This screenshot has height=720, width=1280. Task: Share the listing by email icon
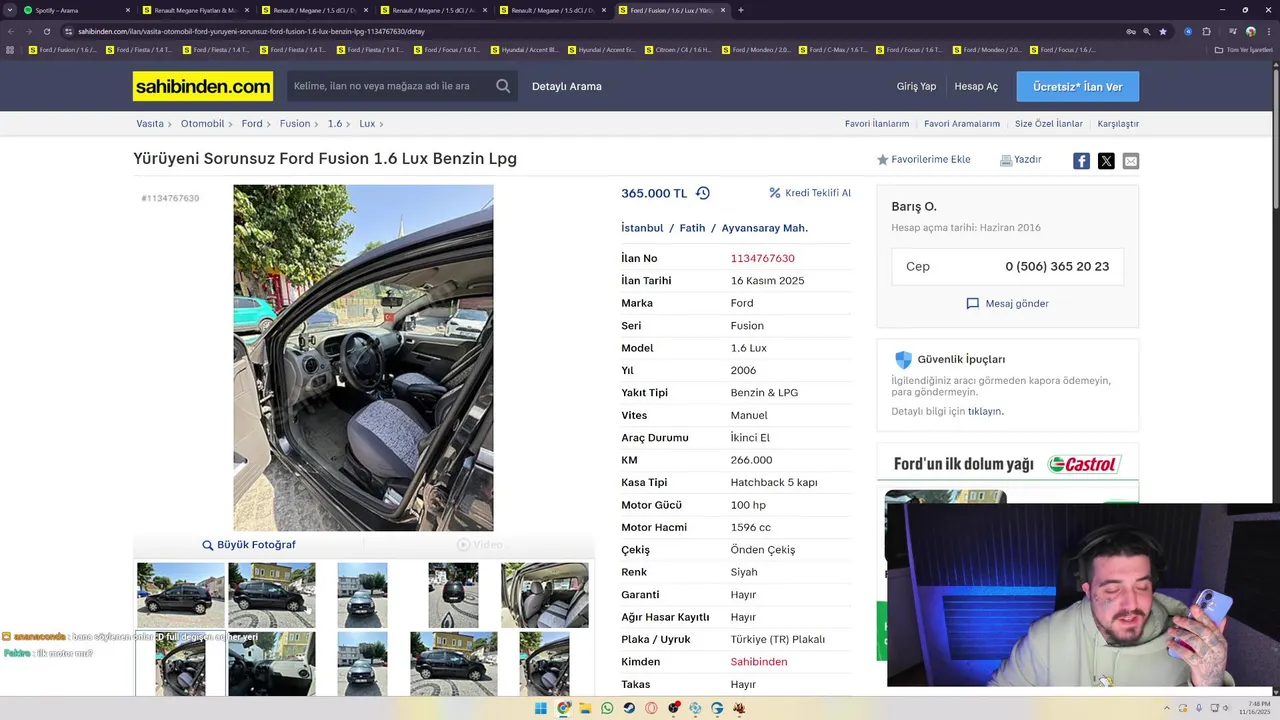[1130, 161]
